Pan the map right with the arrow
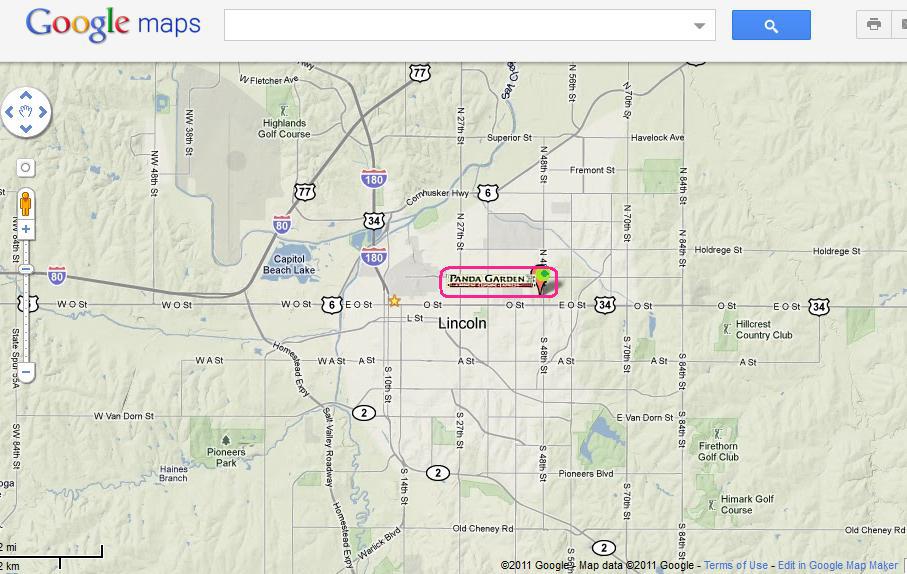Image resolution: width=907 pixels, height=574 pixels. point(43,112)
